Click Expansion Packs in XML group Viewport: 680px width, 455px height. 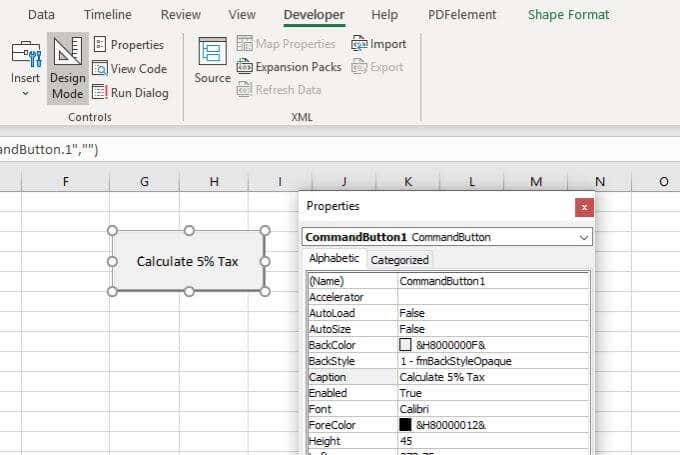289,67
